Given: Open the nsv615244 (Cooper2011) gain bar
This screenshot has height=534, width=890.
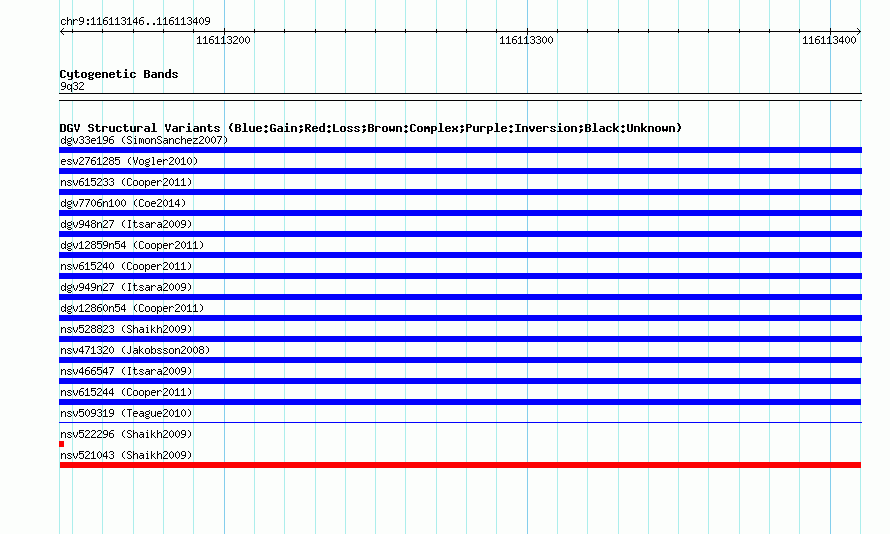Looking at the screenshot, I should pyautogui.click(x=460, y=402).
